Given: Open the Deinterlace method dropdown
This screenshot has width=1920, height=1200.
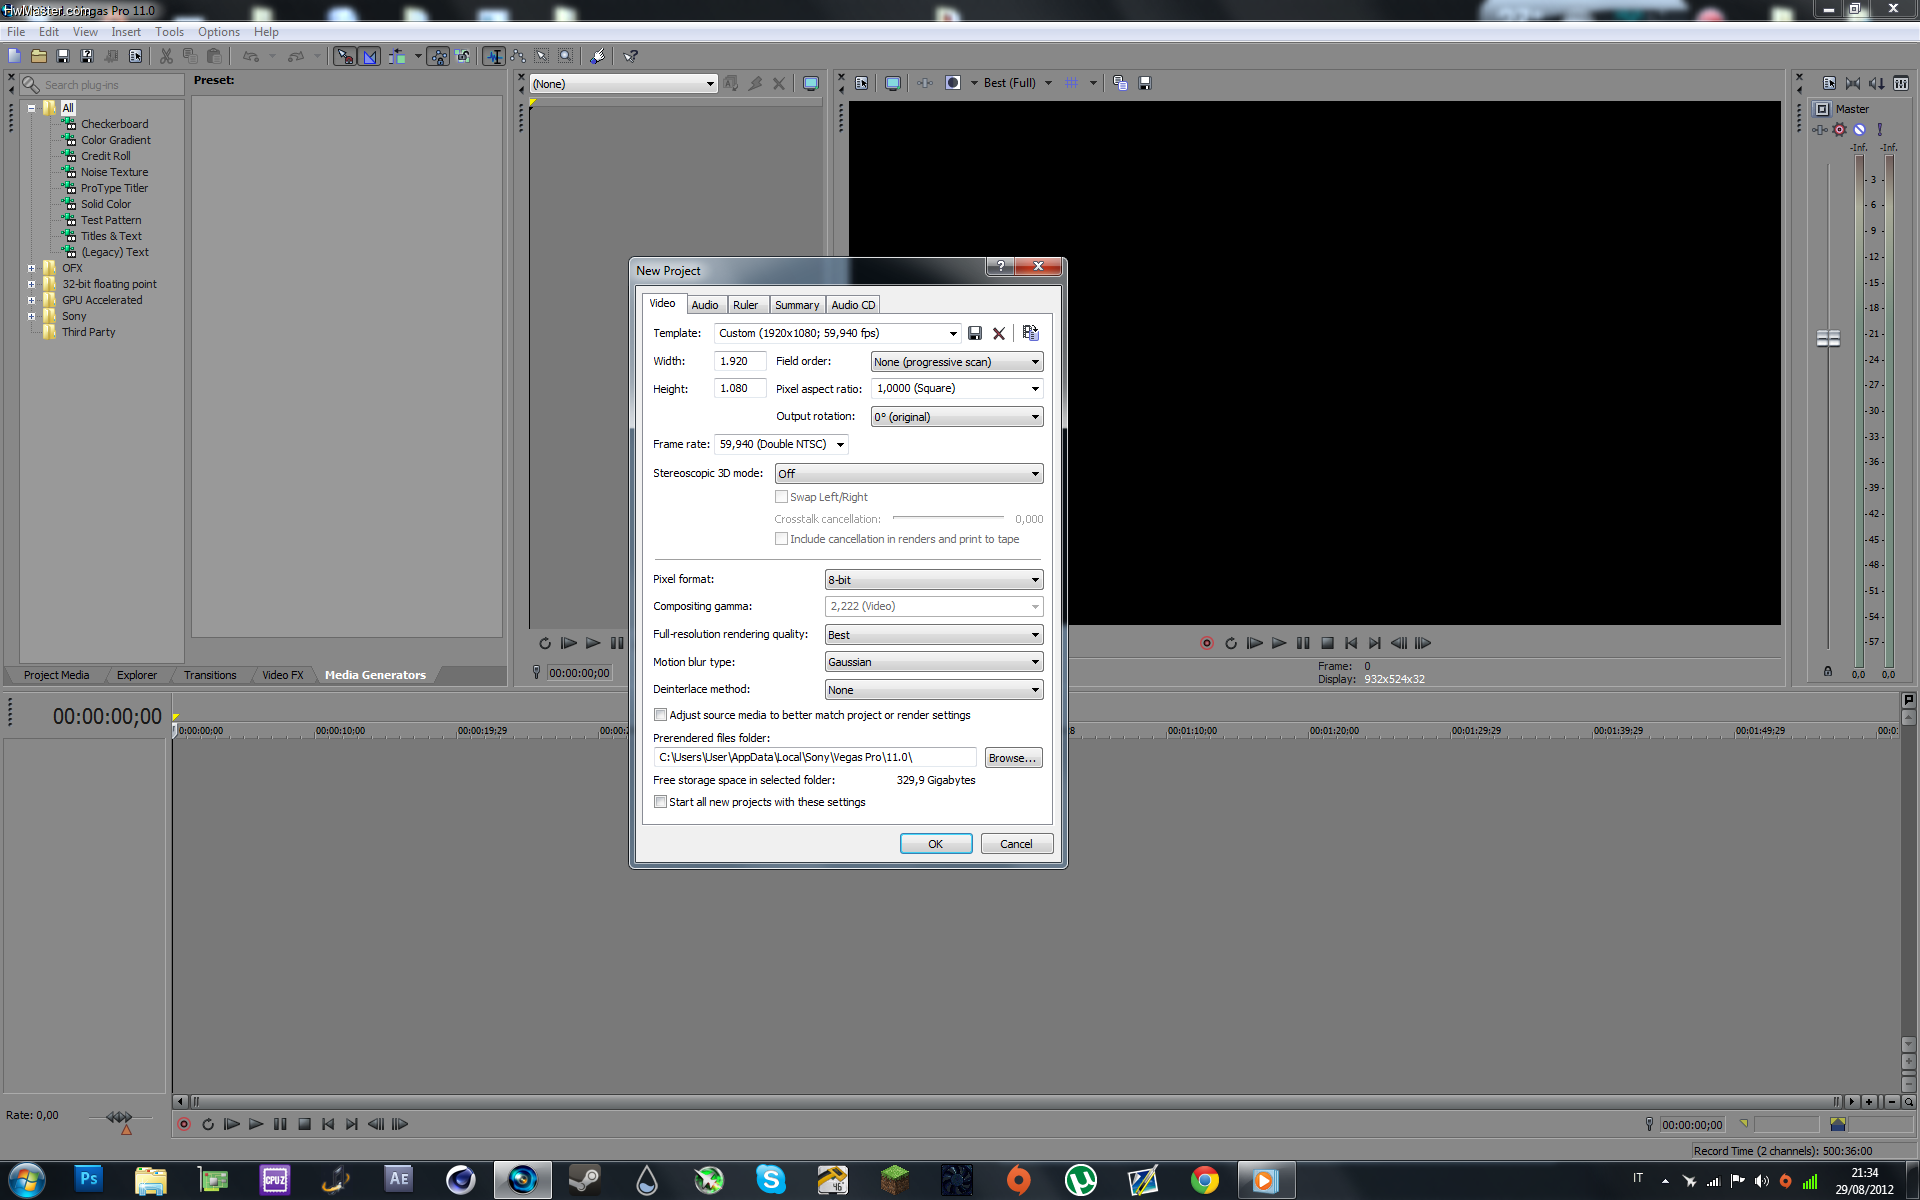Looking at the screenshot, I should click(934, 690).
